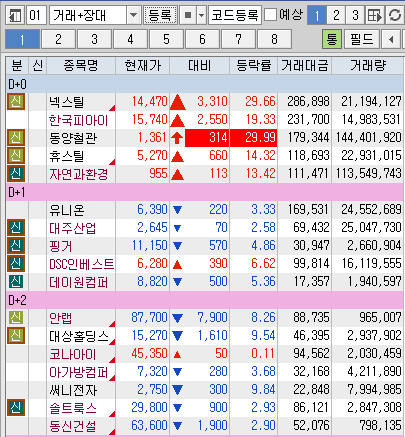Click the 코드등록 button
This screenshot has height=437, width=405.
[x=235, y=15]
